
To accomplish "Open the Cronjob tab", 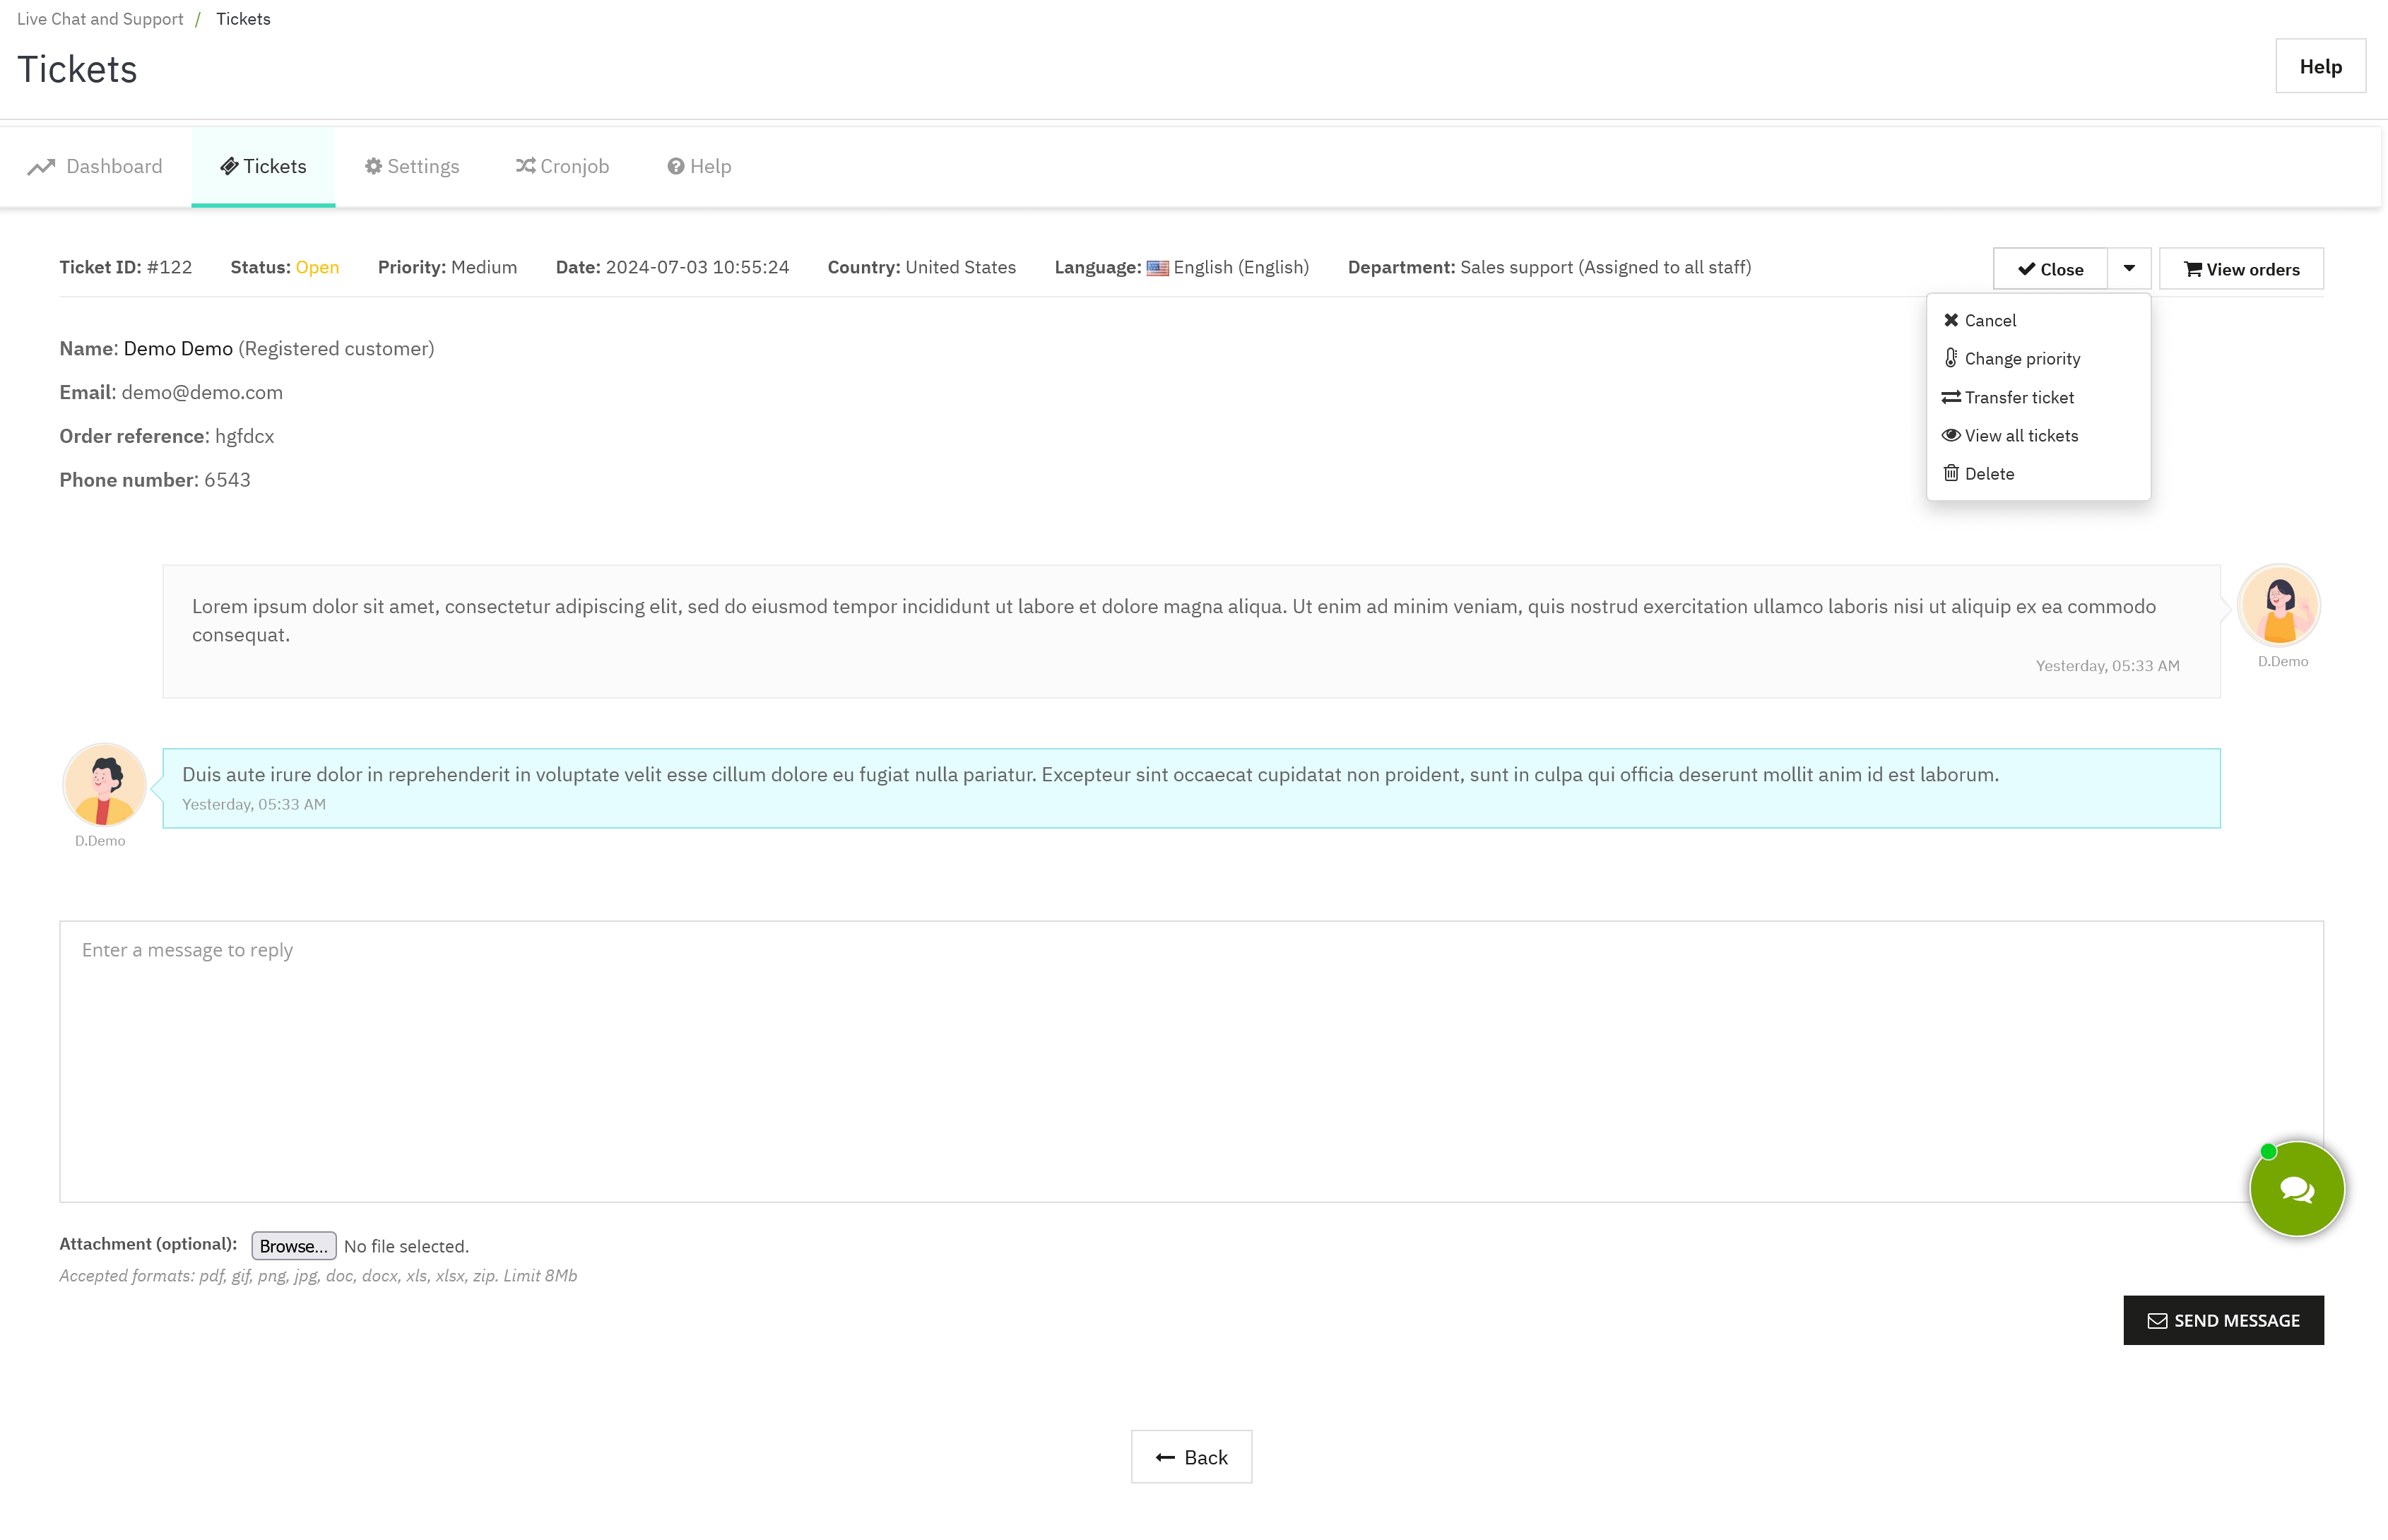I will tap(562, 166).
